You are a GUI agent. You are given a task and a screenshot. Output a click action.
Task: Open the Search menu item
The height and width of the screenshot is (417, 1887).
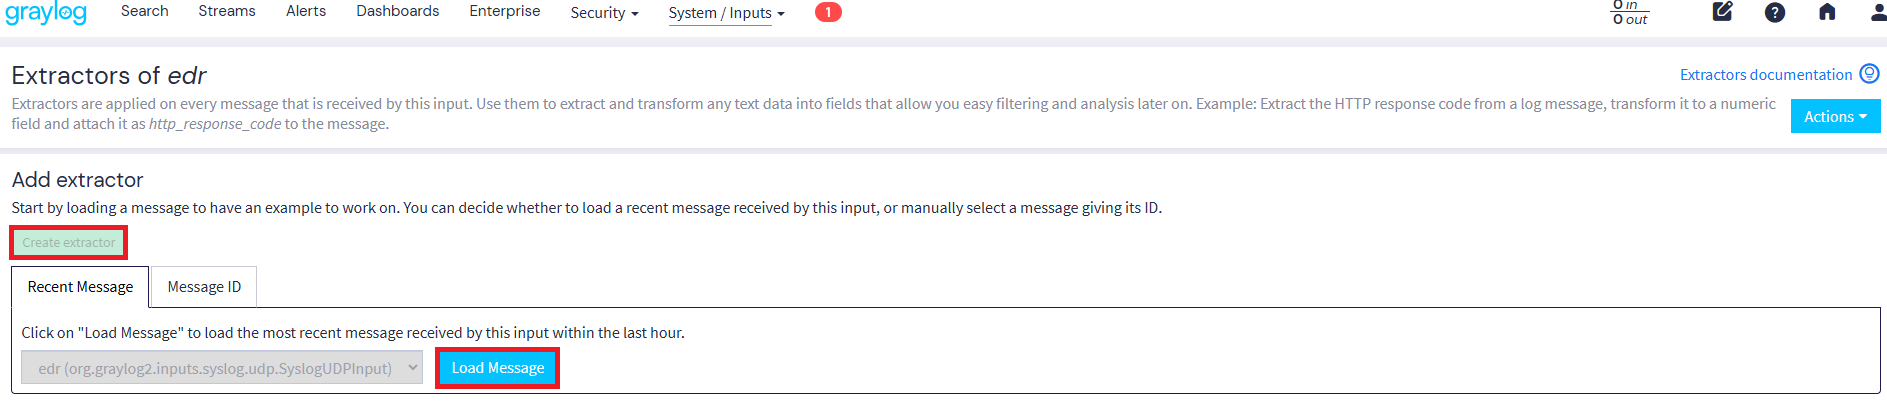(x=145, y=11)
